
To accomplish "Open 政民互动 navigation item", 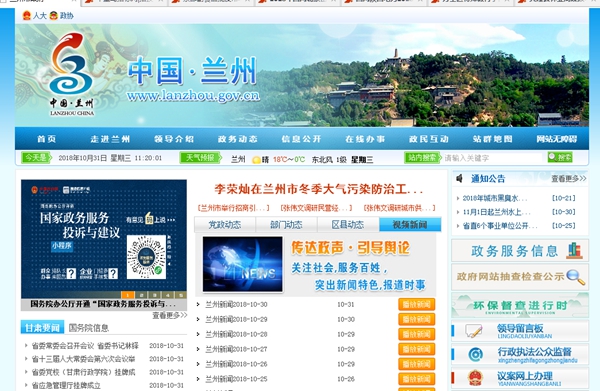I will [x=429, y=139].
